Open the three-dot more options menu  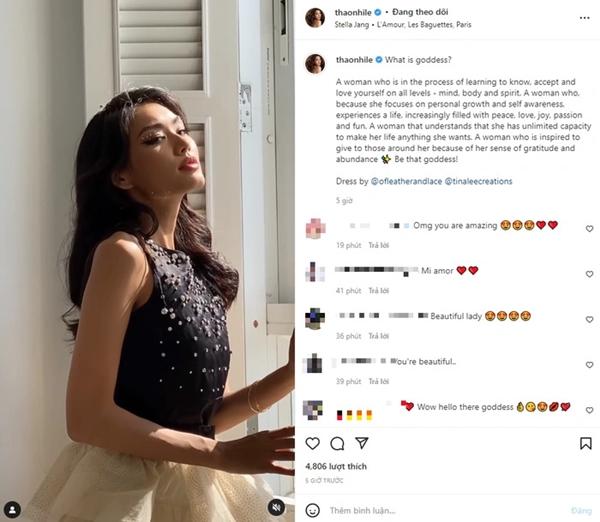584,18
